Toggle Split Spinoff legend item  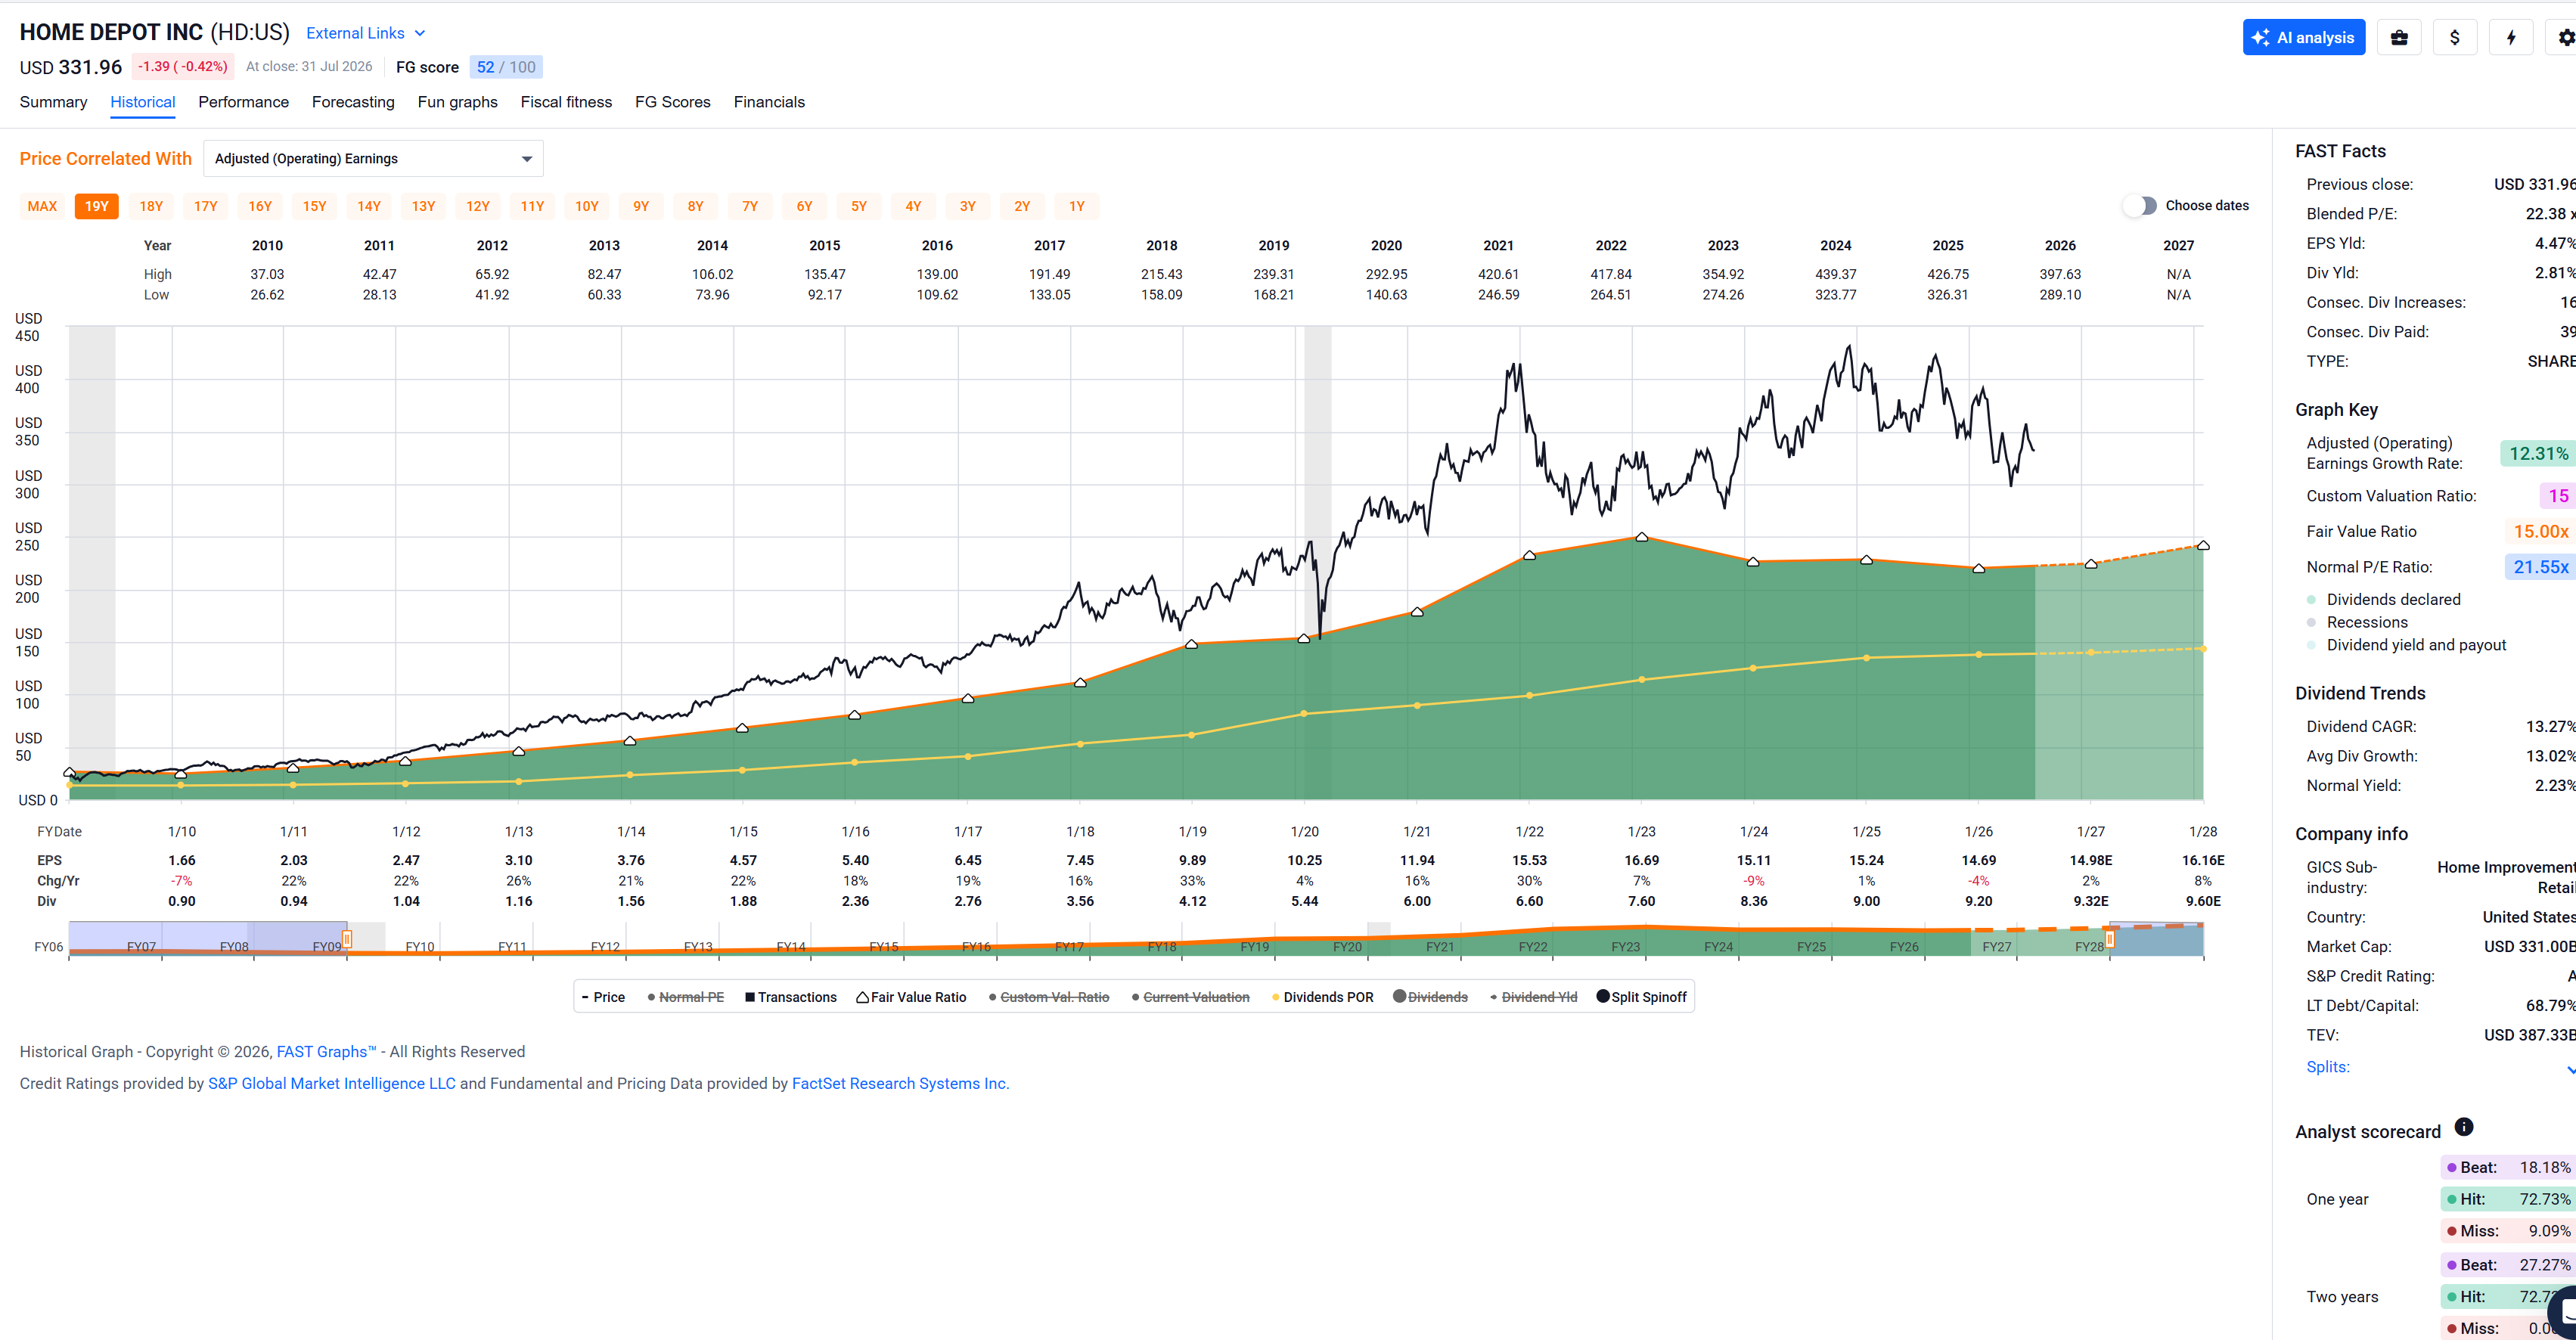click(1641, 997)
